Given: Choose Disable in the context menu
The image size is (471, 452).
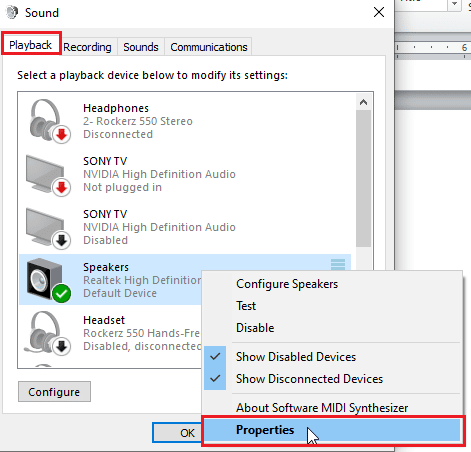Looking at the screenshot, I should [x=255, y=328].
